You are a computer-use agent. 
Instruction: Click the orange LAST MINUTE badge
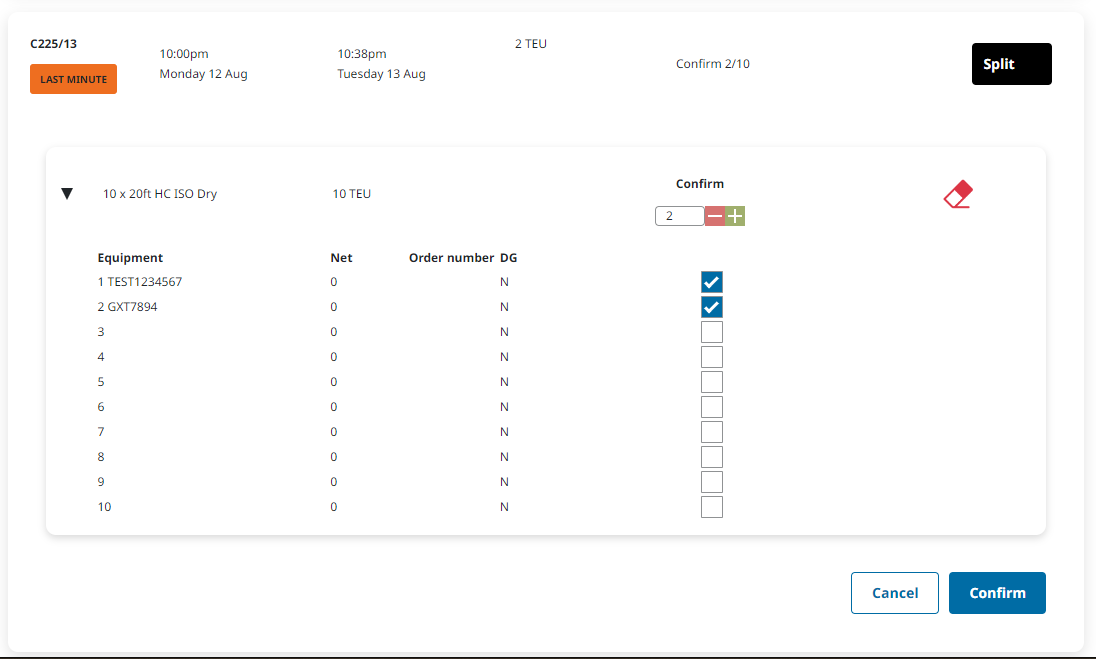point(73,79)
